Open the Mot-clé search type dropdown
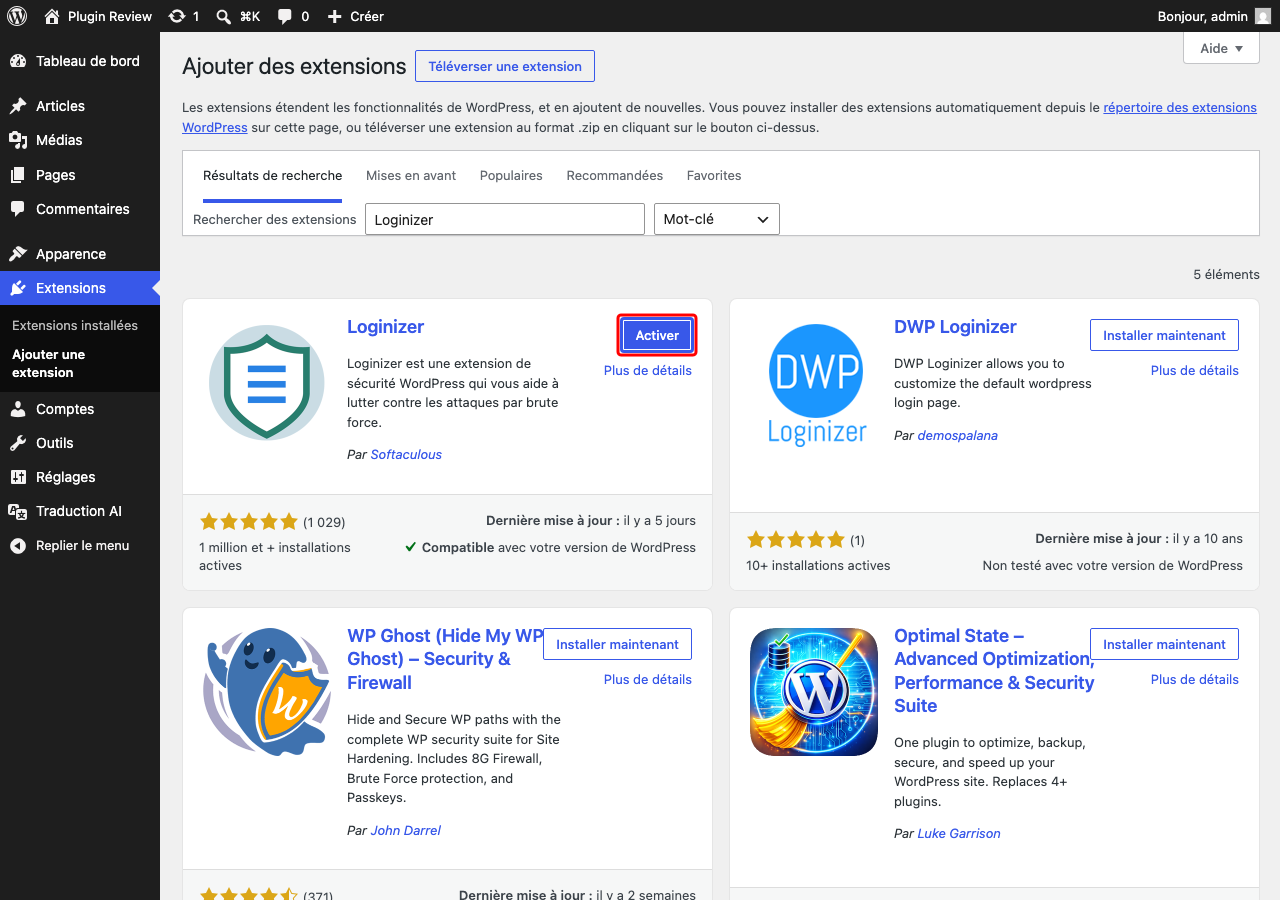This screenshot has width=1280, height=900. click(716, 219)
